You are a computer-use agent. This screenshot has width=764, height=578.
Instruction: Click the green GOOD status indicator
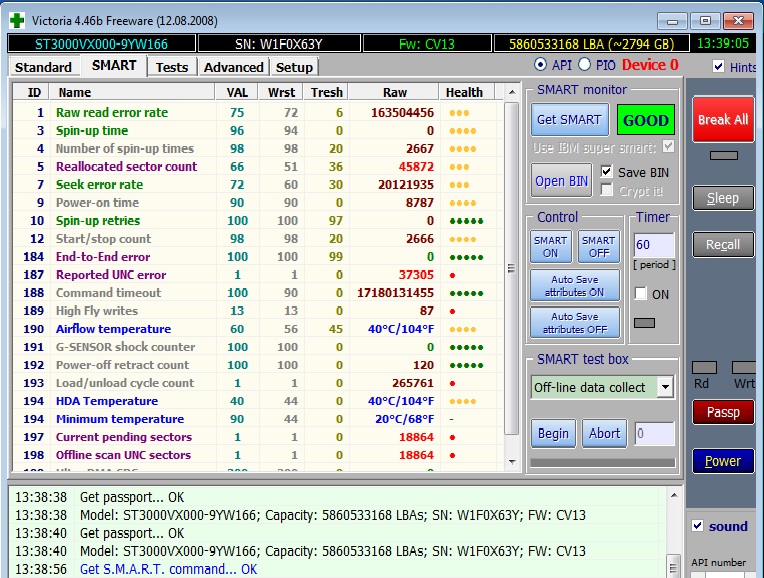[x=646, y=120]
